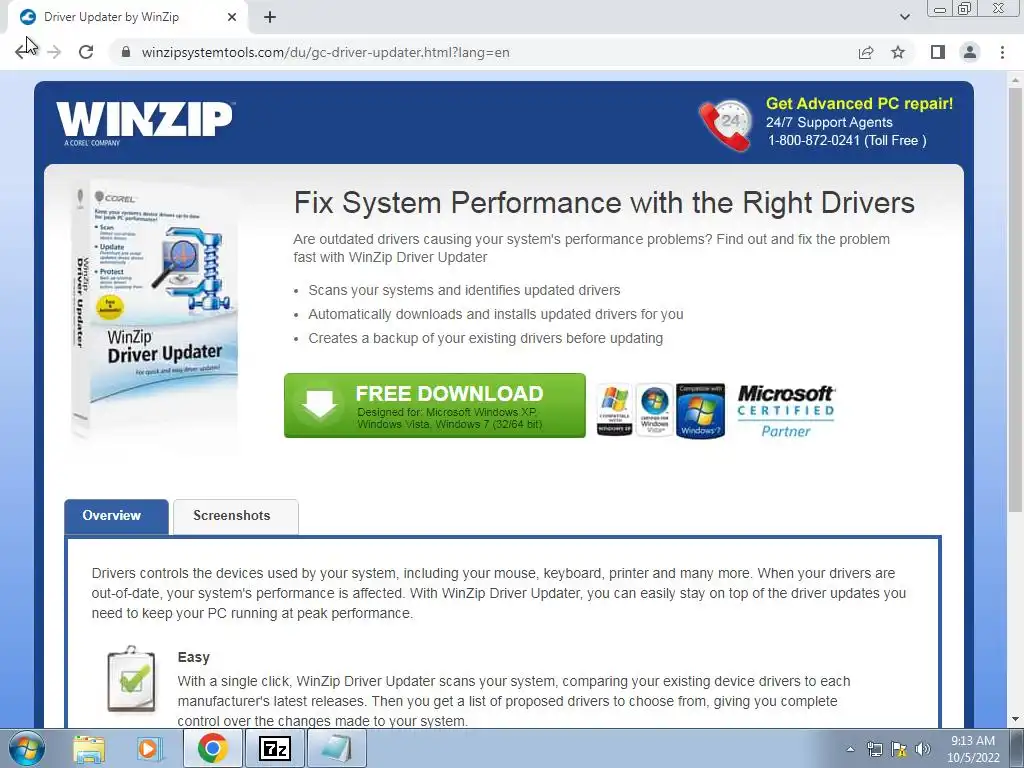Click the Windows 7 compatible badge
The width and height of the screenshot is (1024, 768).
coord(701,411)
